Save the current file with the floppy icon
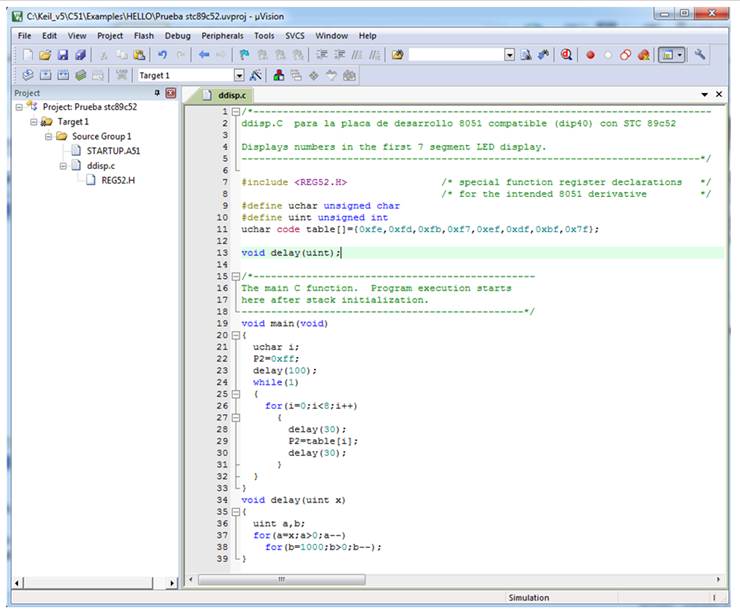 [x=63, y=55]
